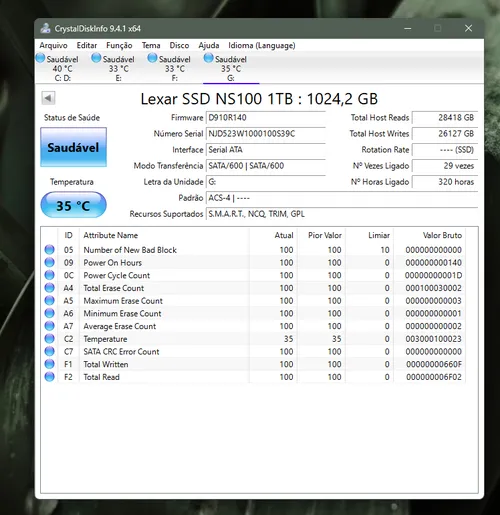Click the Lexar SSD NS100 1TB title
This screenshot has height=515, width=500.
[x=259, y=99]
